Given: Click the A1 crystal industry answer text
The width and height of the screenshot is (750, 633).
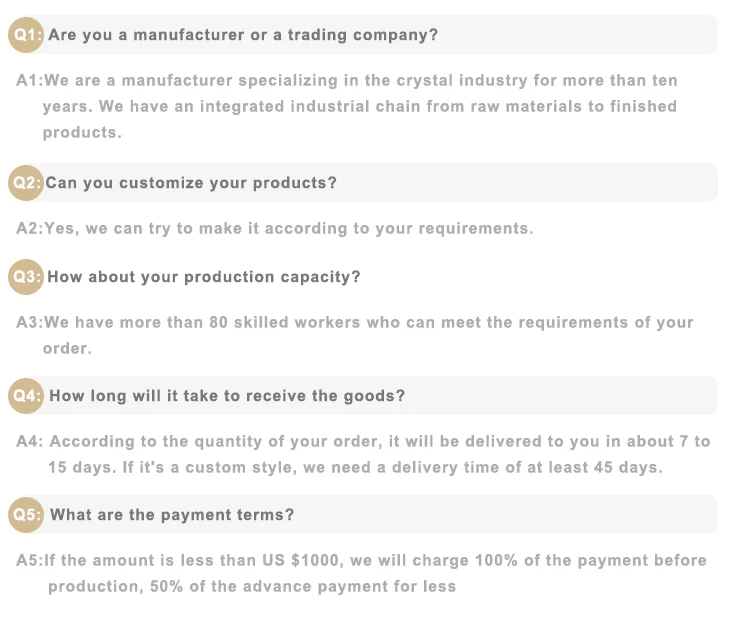Looking at the screenshot, I should [347, 106].
